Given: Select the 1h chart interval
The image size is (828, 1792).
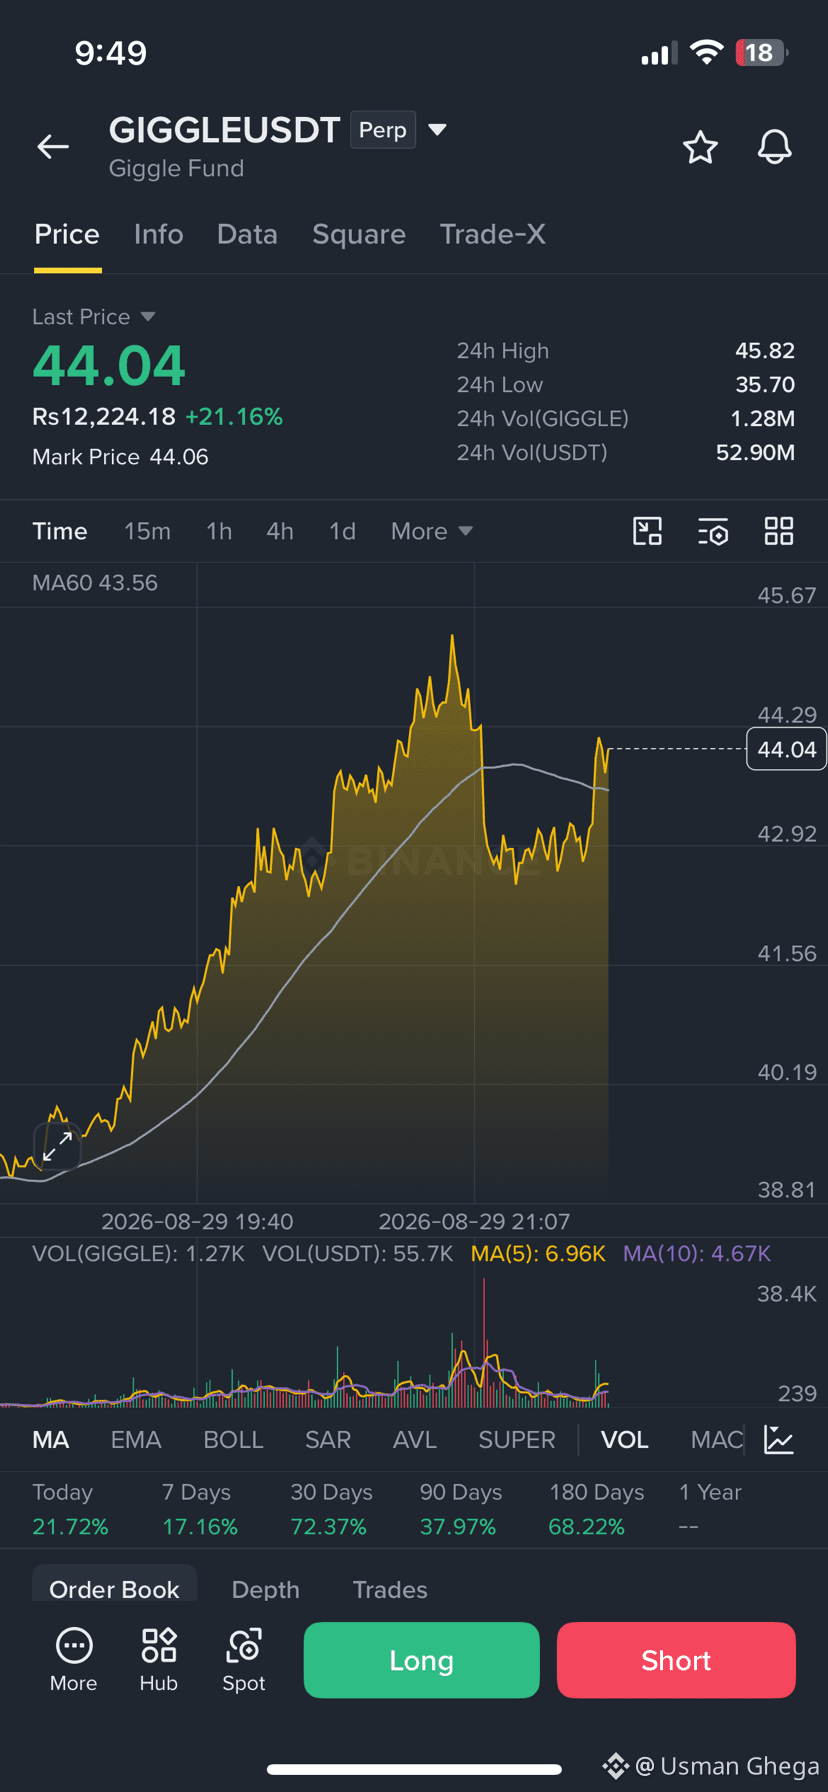Looking at the screenshot, I should click(219, 531).
